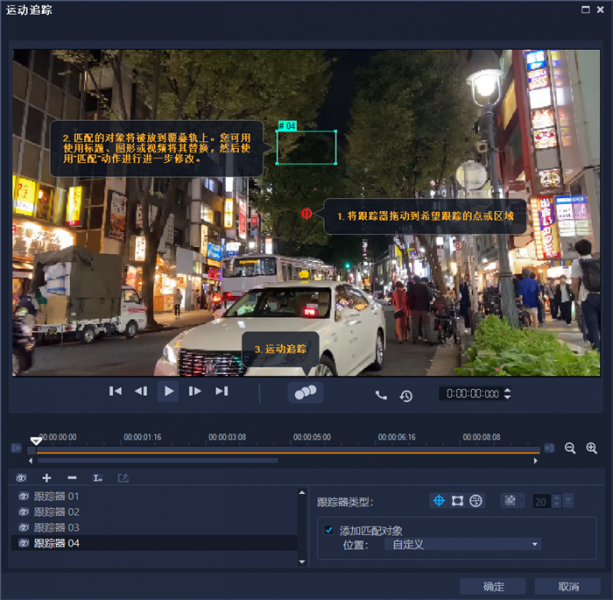Toggle visibility of all trackers

click(x=22, y=478)
